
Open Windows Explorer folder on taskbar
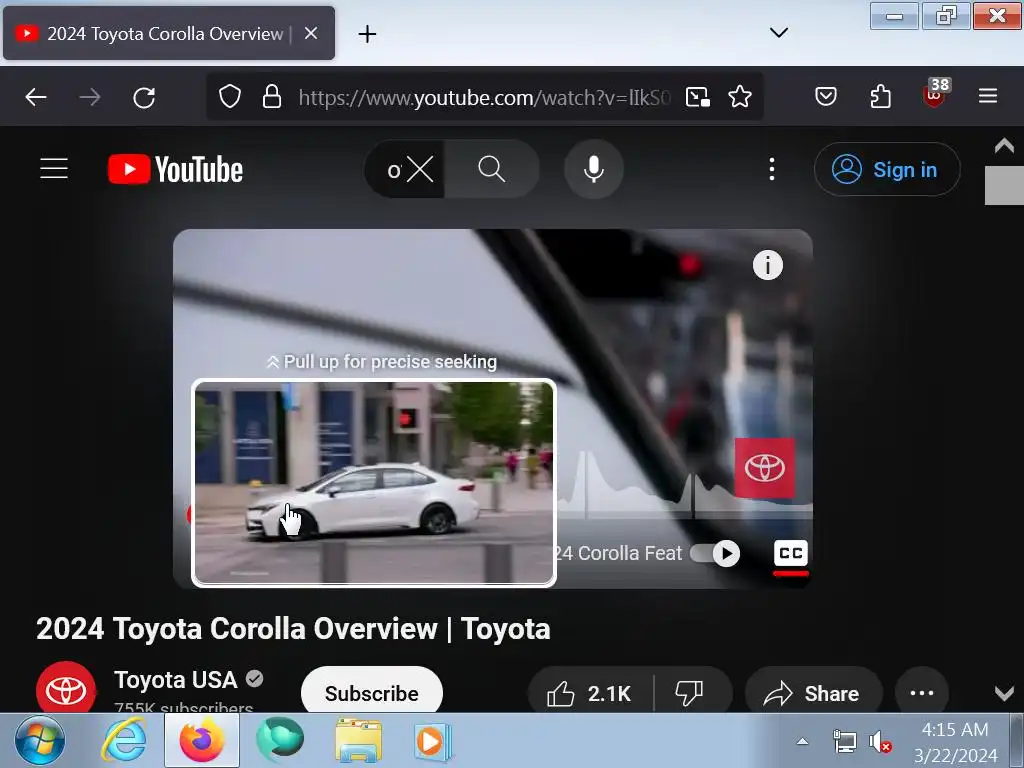pyautogui.click(x=358, y=741)
